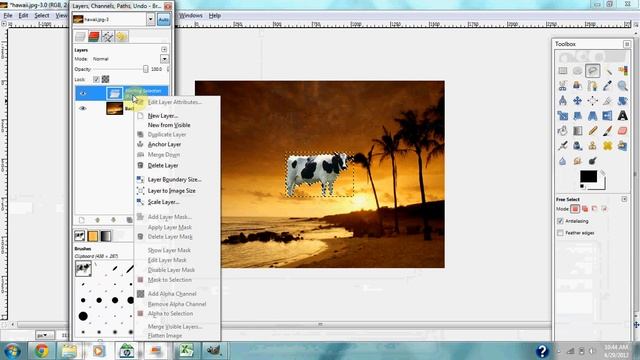Open Google Chrome from the taskbar
The width and height of the screenshot is (640, 360).
(41, 351)
